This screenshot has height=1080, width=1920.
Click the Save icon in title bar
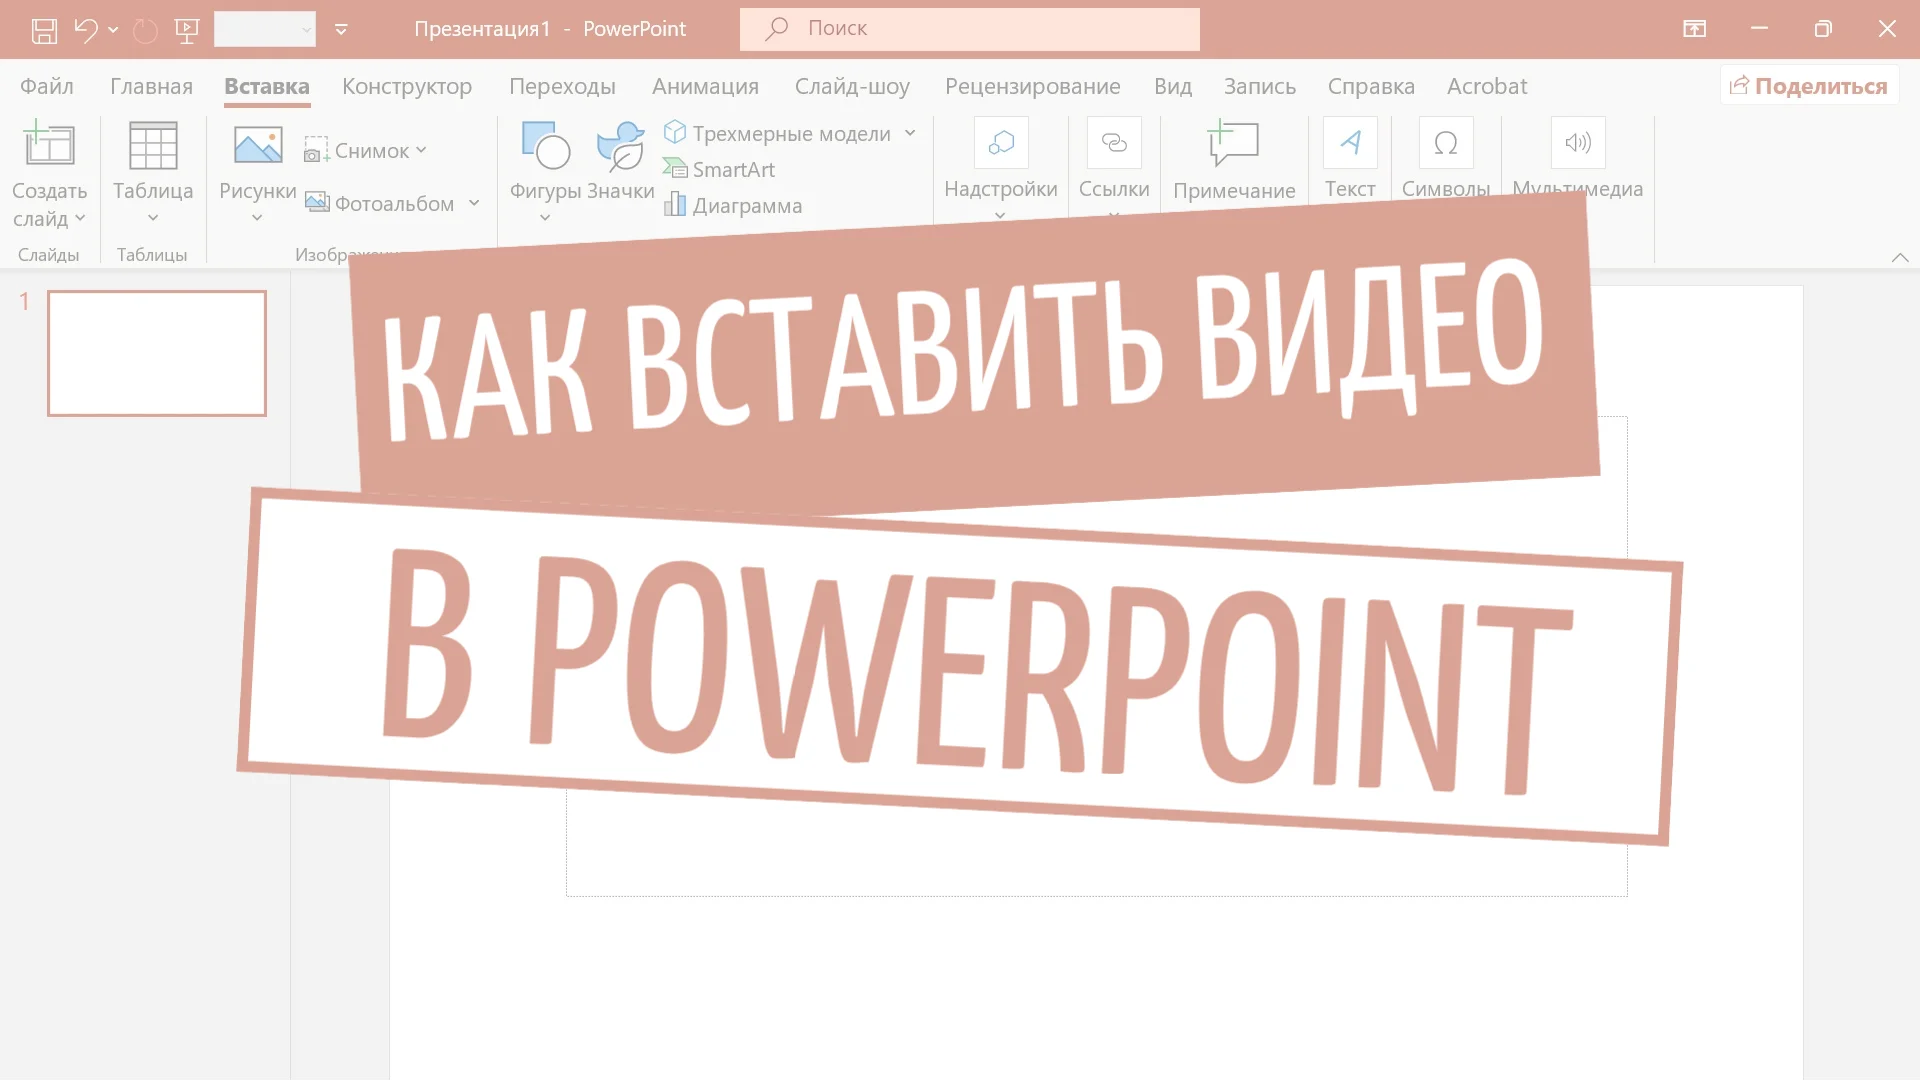coord(44,30)
